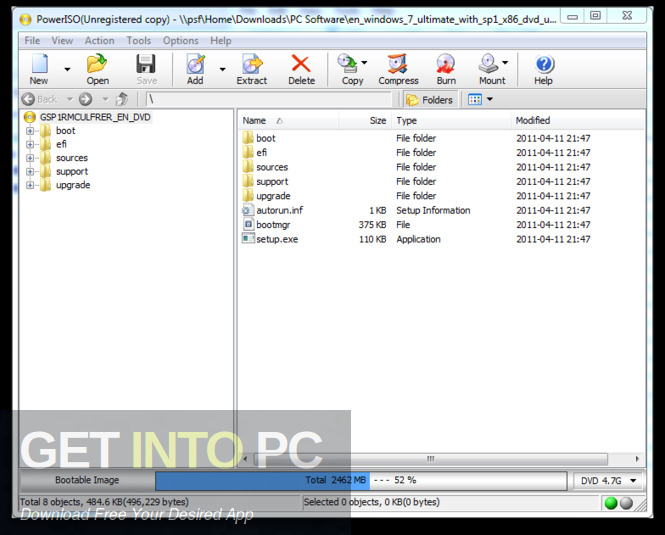Toggle the Folders pane button
The image size is (665, 535).
(430, 100)
